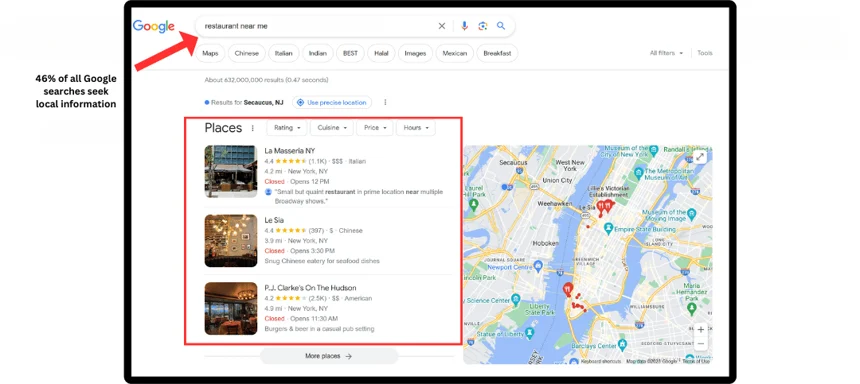Open the Rating filter dropdown

(x=286, y=128)
